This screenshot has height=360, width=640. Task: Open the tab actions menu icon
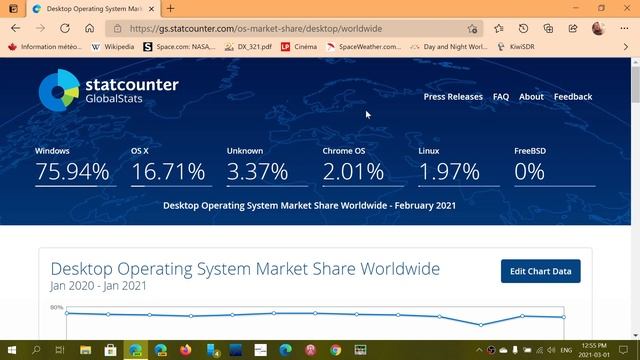point(13,8)
